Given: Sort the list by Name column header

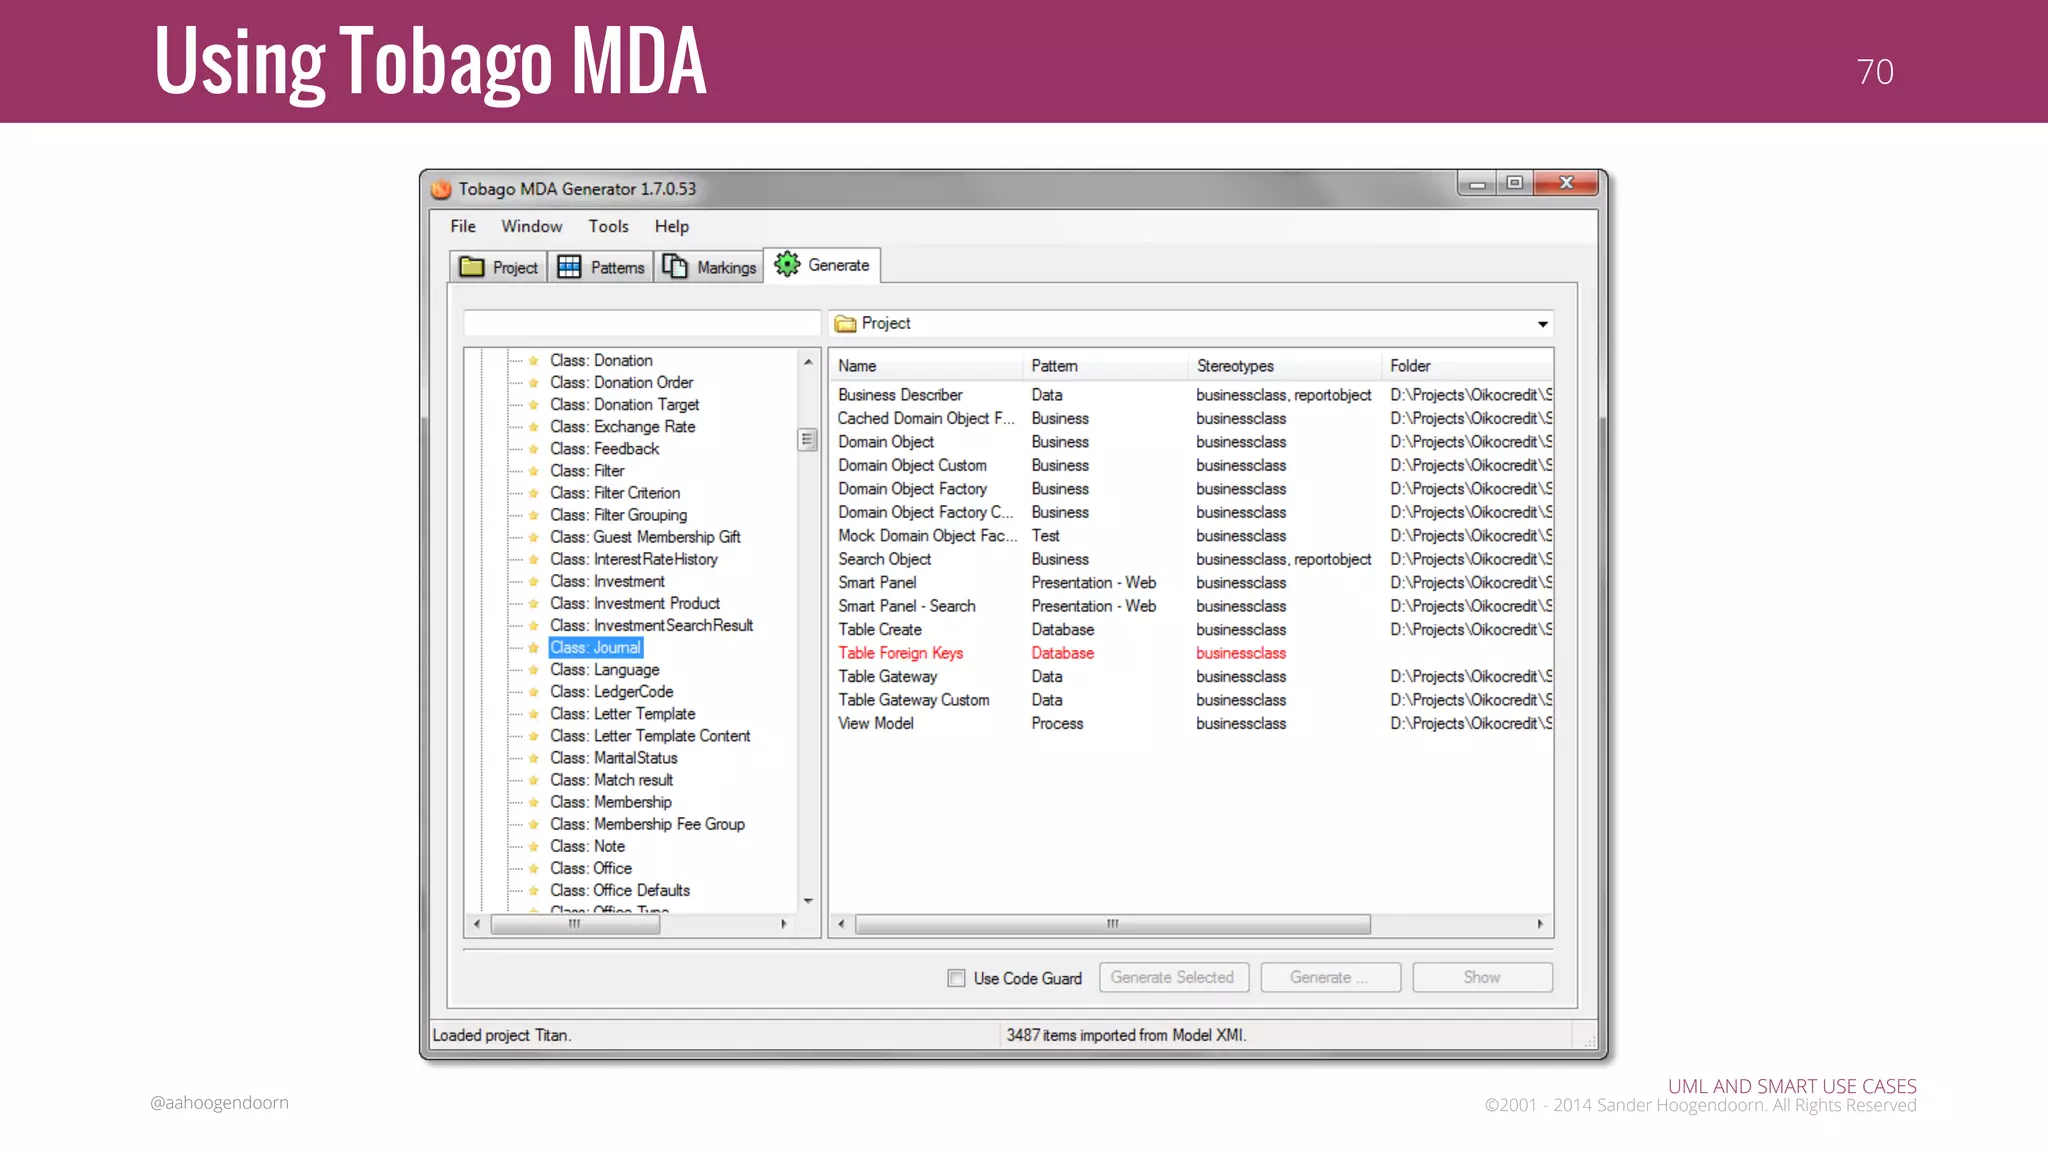Looking at the screenshot, I should tap(925, 366).
